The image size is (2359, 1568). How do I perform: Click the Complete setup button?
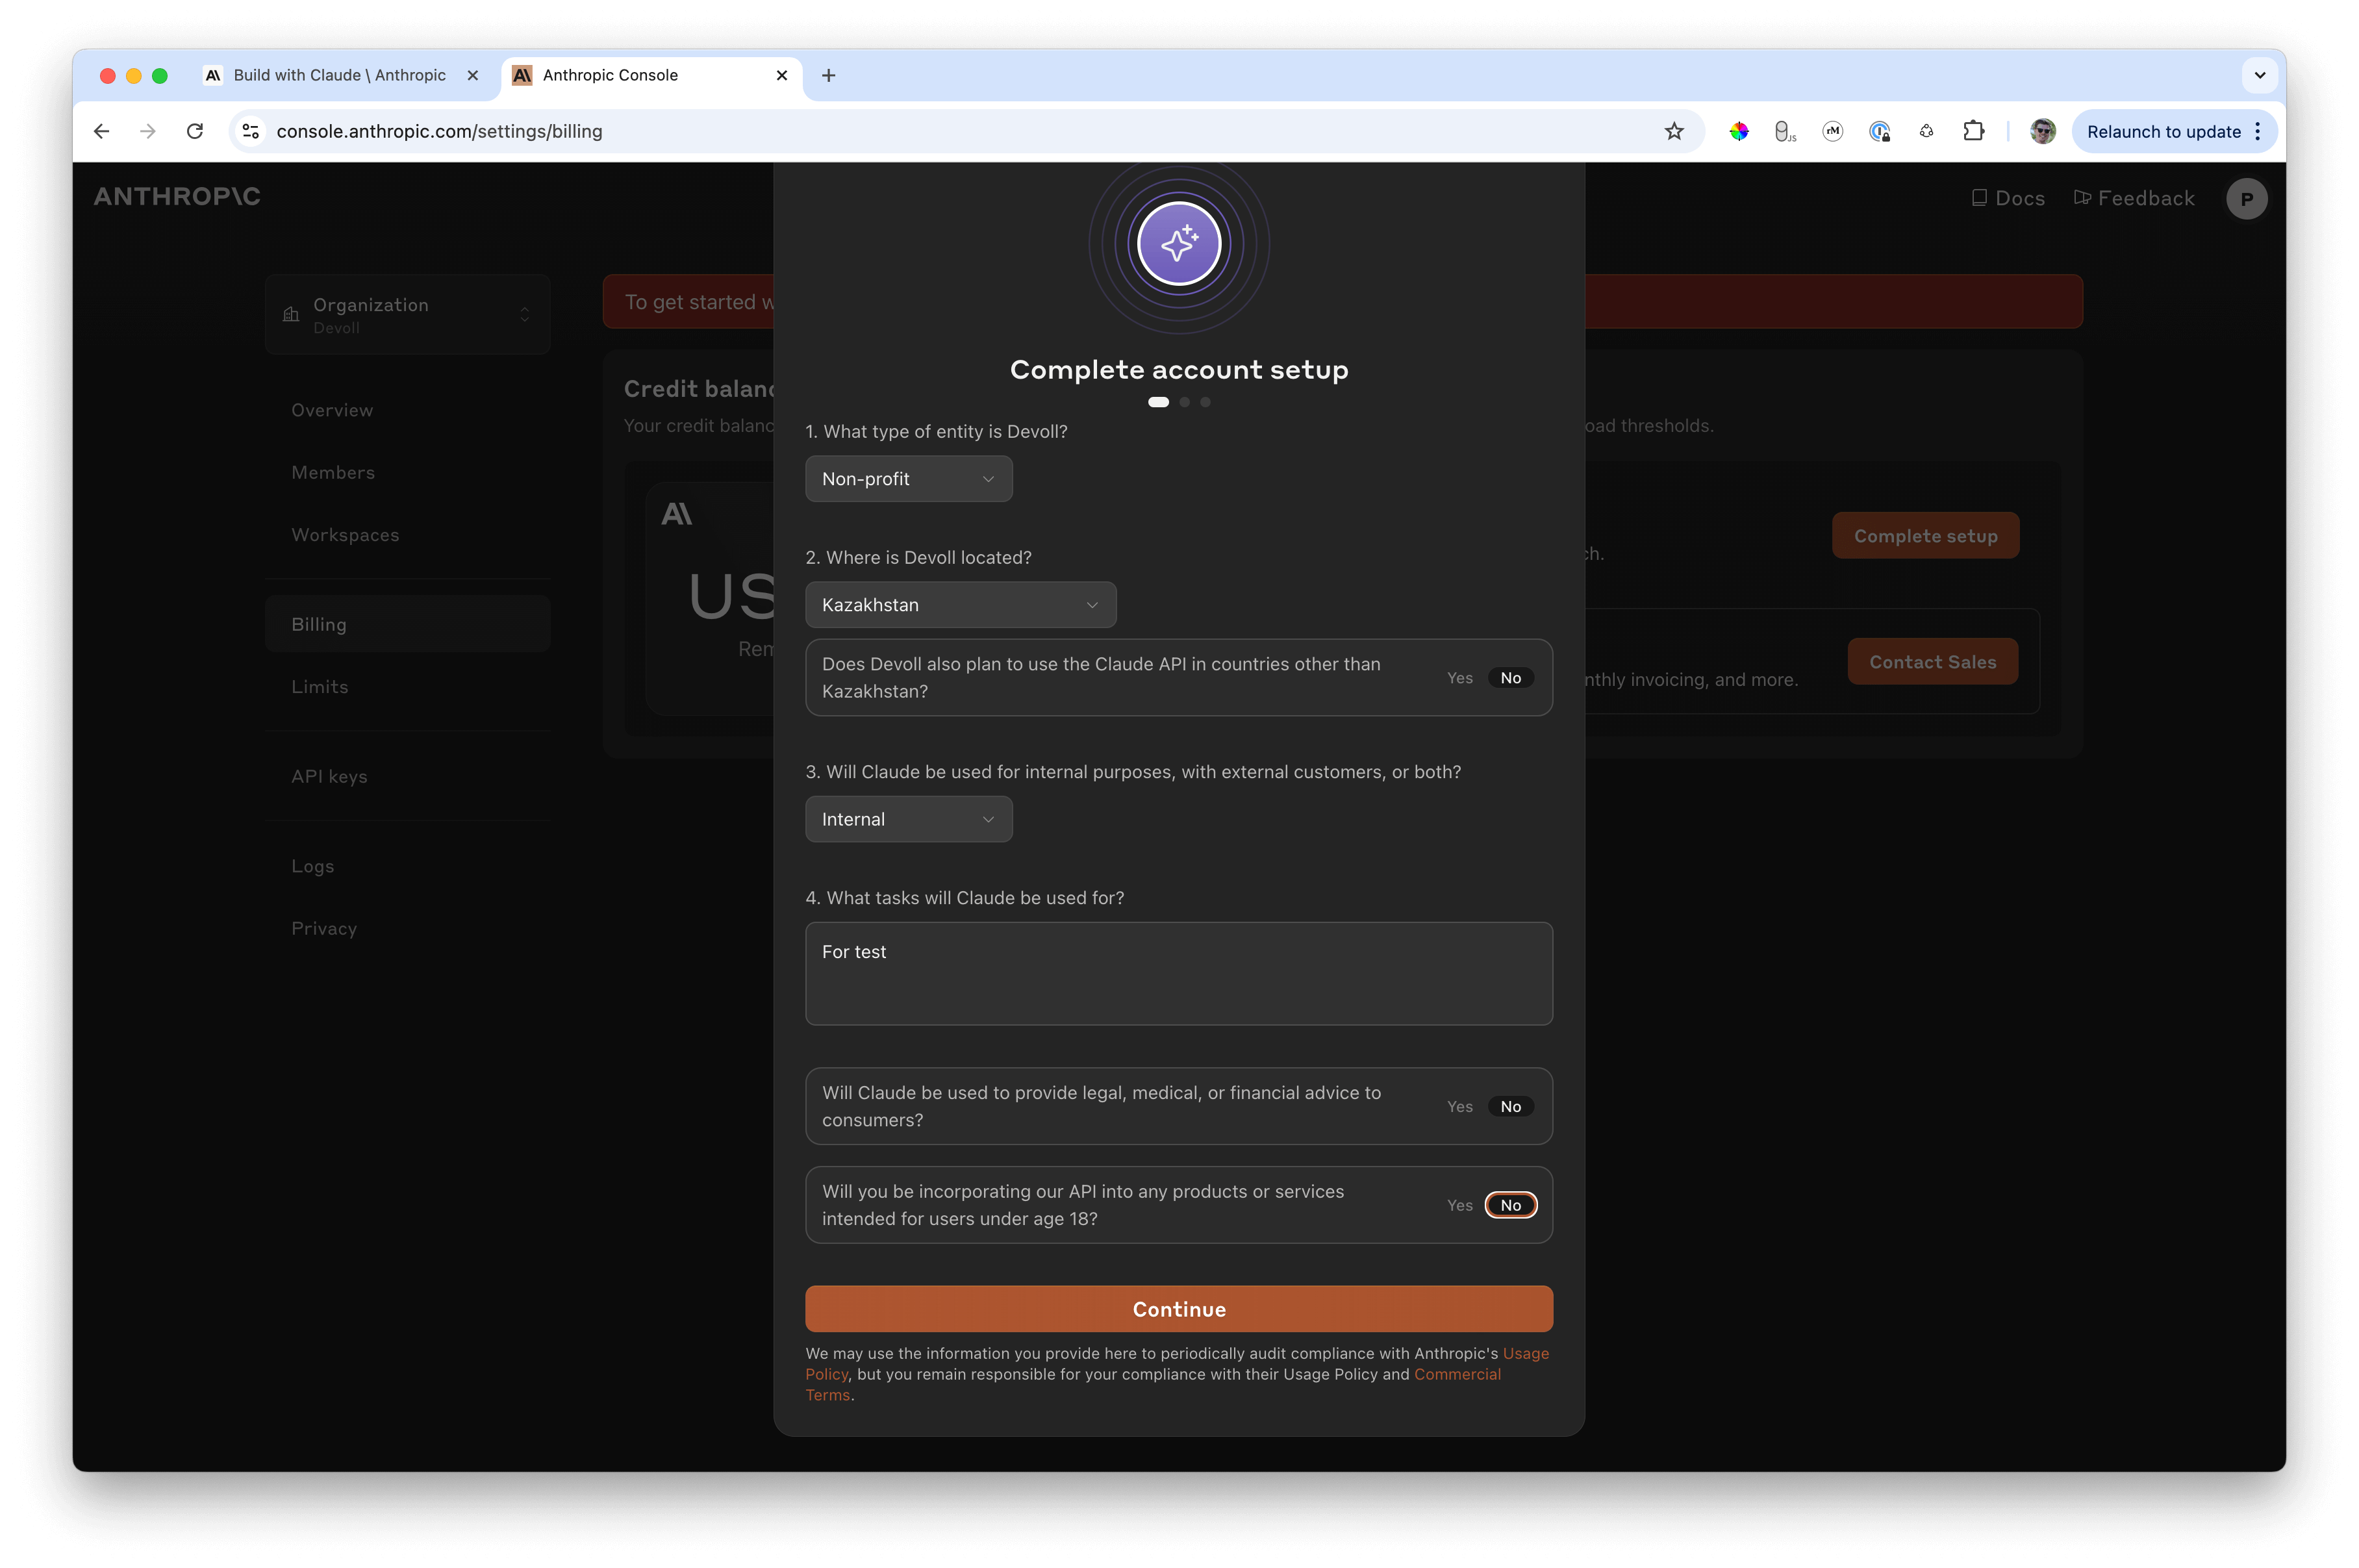pos(1925,536)
